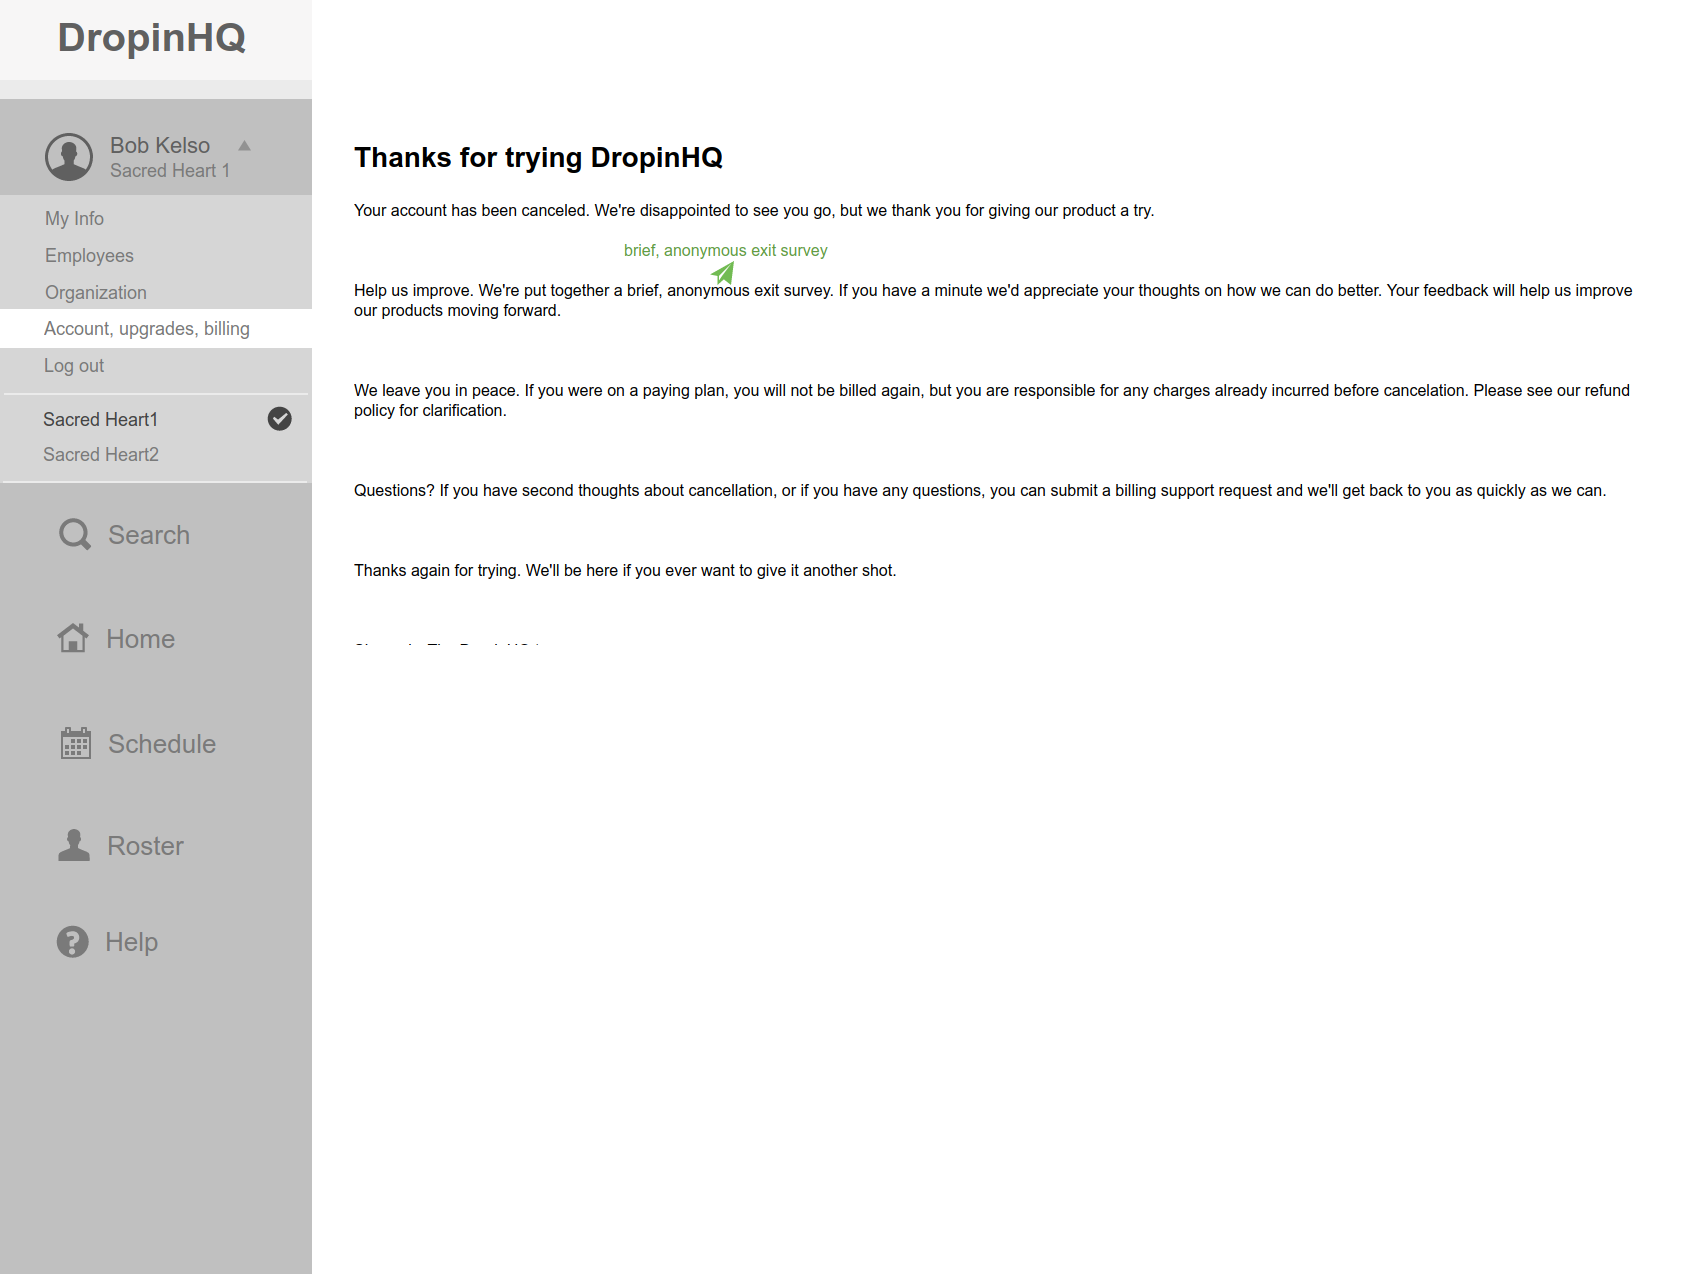Click the Bob Kelso name text
Screen dimensions: 1683x1274
point(160,146)
